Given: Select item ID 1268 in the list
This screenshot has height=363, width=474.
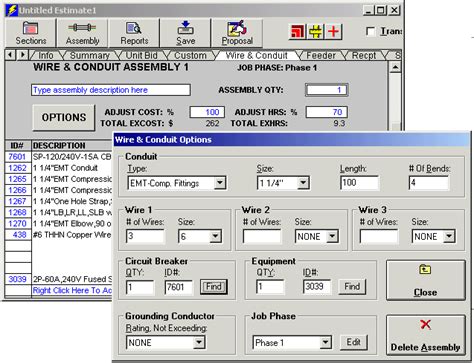Looking at the screenshot, I should click(x=18, y=212).
